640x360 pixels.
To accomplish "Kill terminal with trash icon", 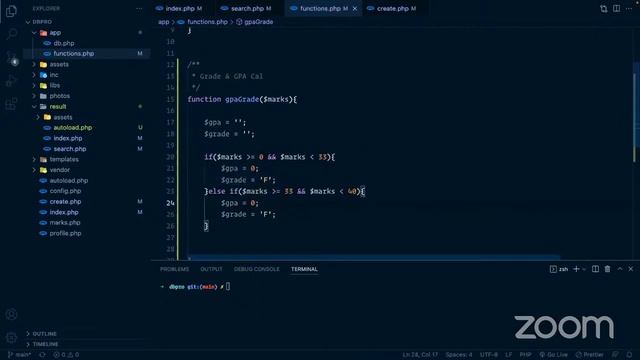I will coord(607,269).
